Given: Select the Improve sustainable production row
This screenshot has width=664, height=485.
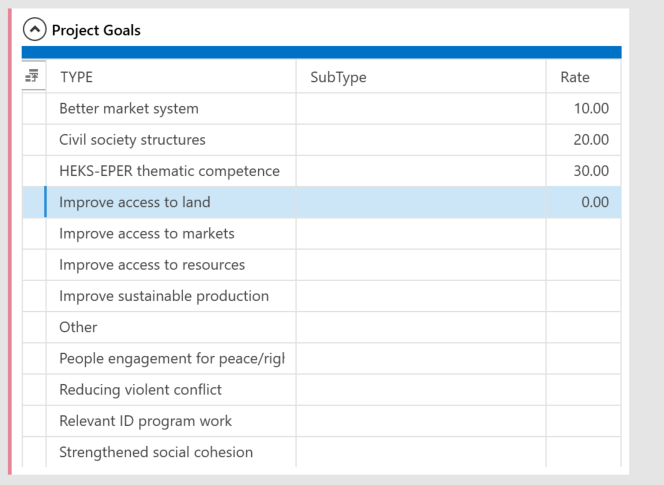Looking at the screenshot, I should click(x=164, y=296).
